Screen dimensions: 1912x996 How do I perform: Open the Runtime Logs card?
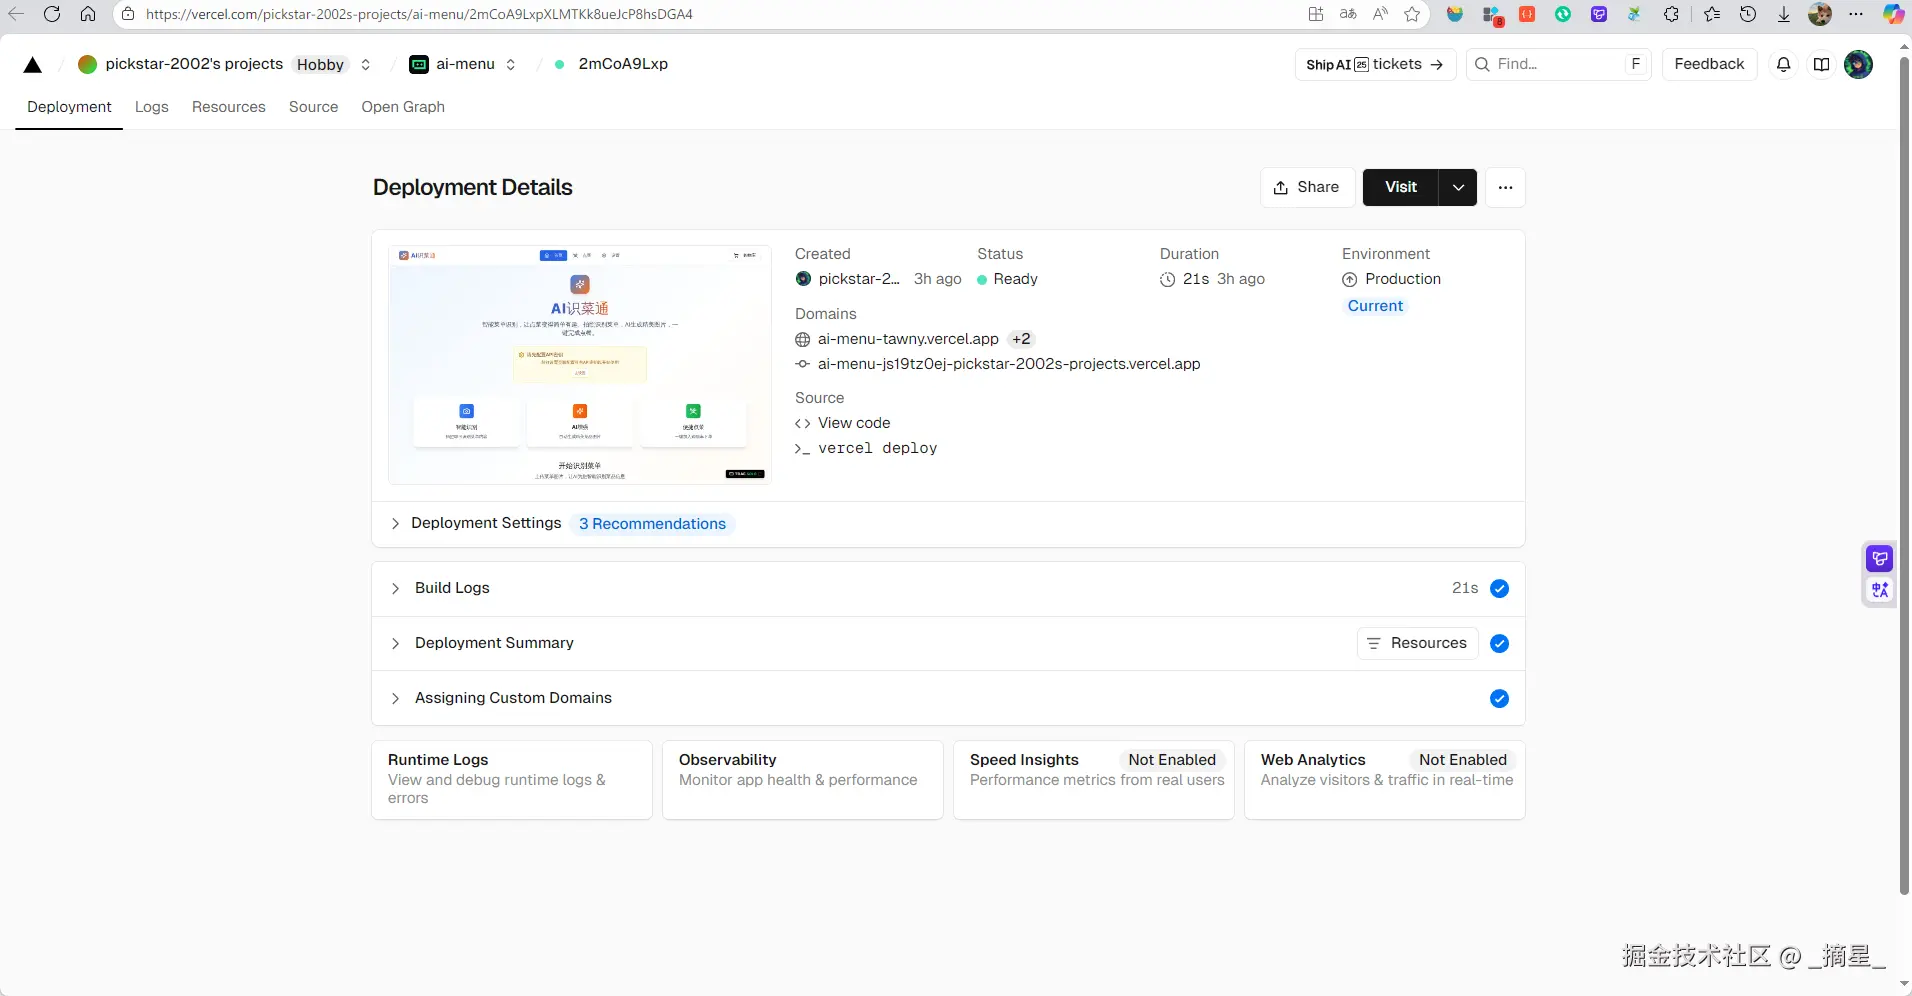[x=512, y=780]
